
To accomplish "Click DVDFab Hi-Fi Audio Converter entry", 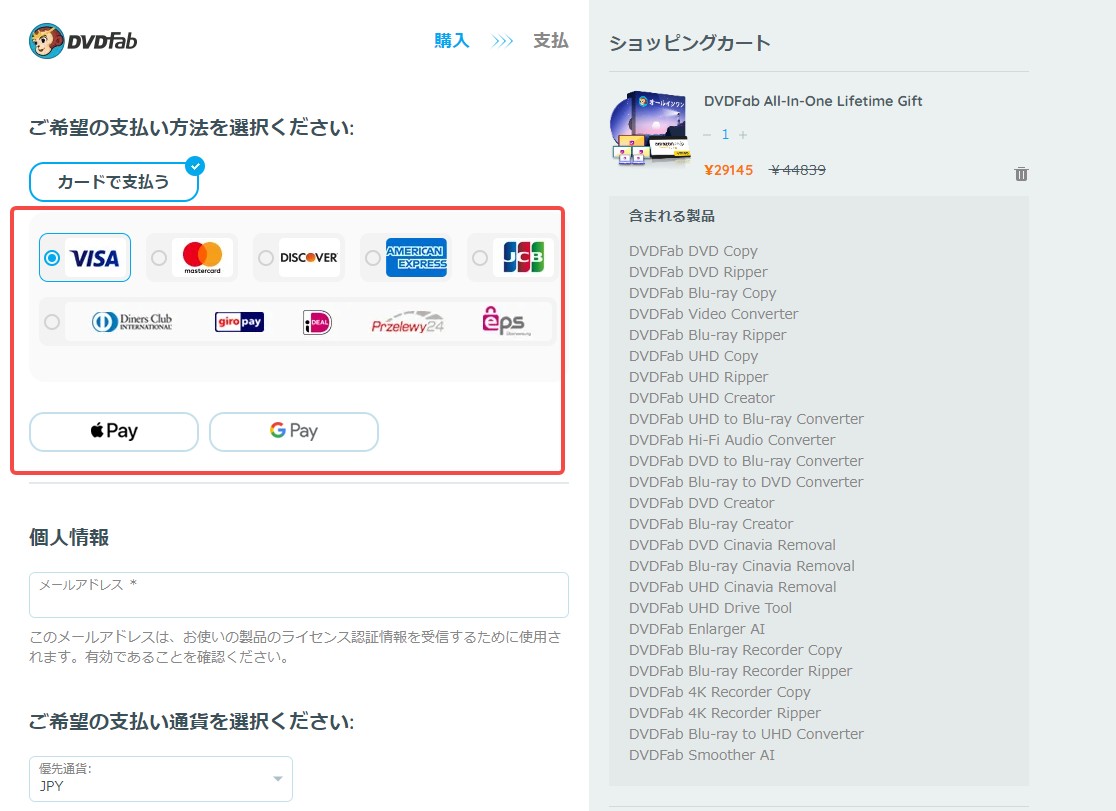I will point(732,440).
